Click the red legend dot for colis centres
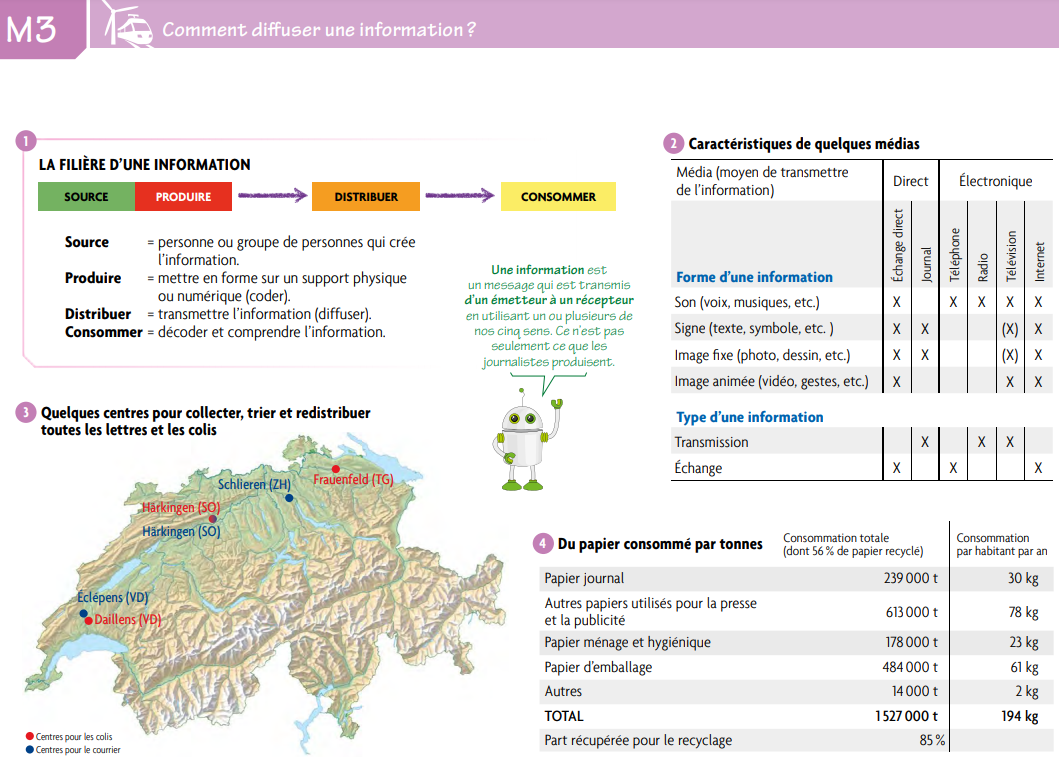 point(30,736)
